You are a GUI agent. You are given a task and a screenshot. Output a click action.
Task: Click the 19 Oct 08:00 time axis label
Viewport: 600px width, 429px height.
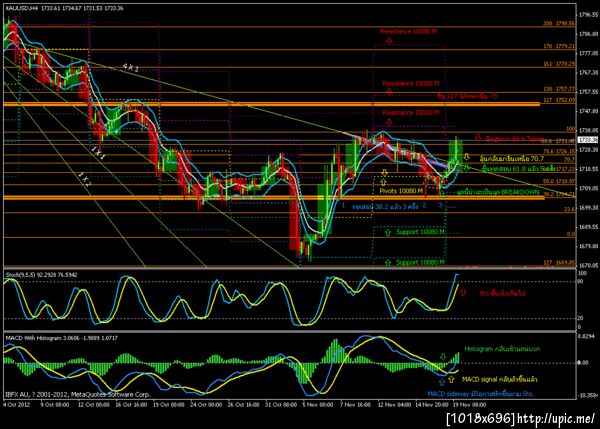click(x=168, y=405)
